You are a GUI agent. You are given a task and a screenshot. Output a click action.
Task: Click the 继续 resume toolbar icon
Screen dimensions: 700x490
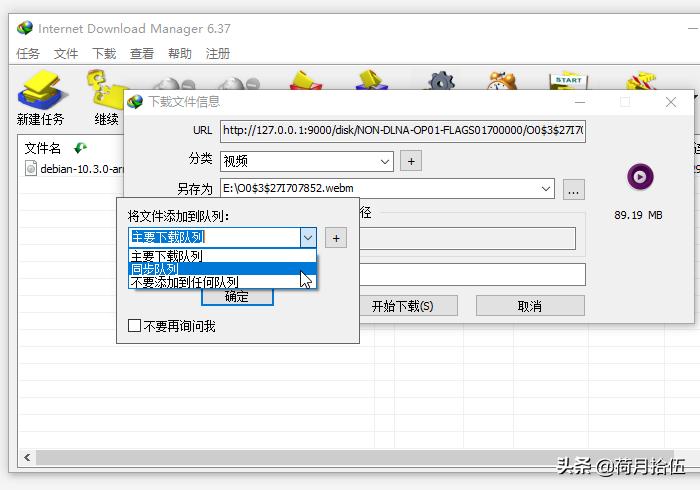tap(105, 91)
